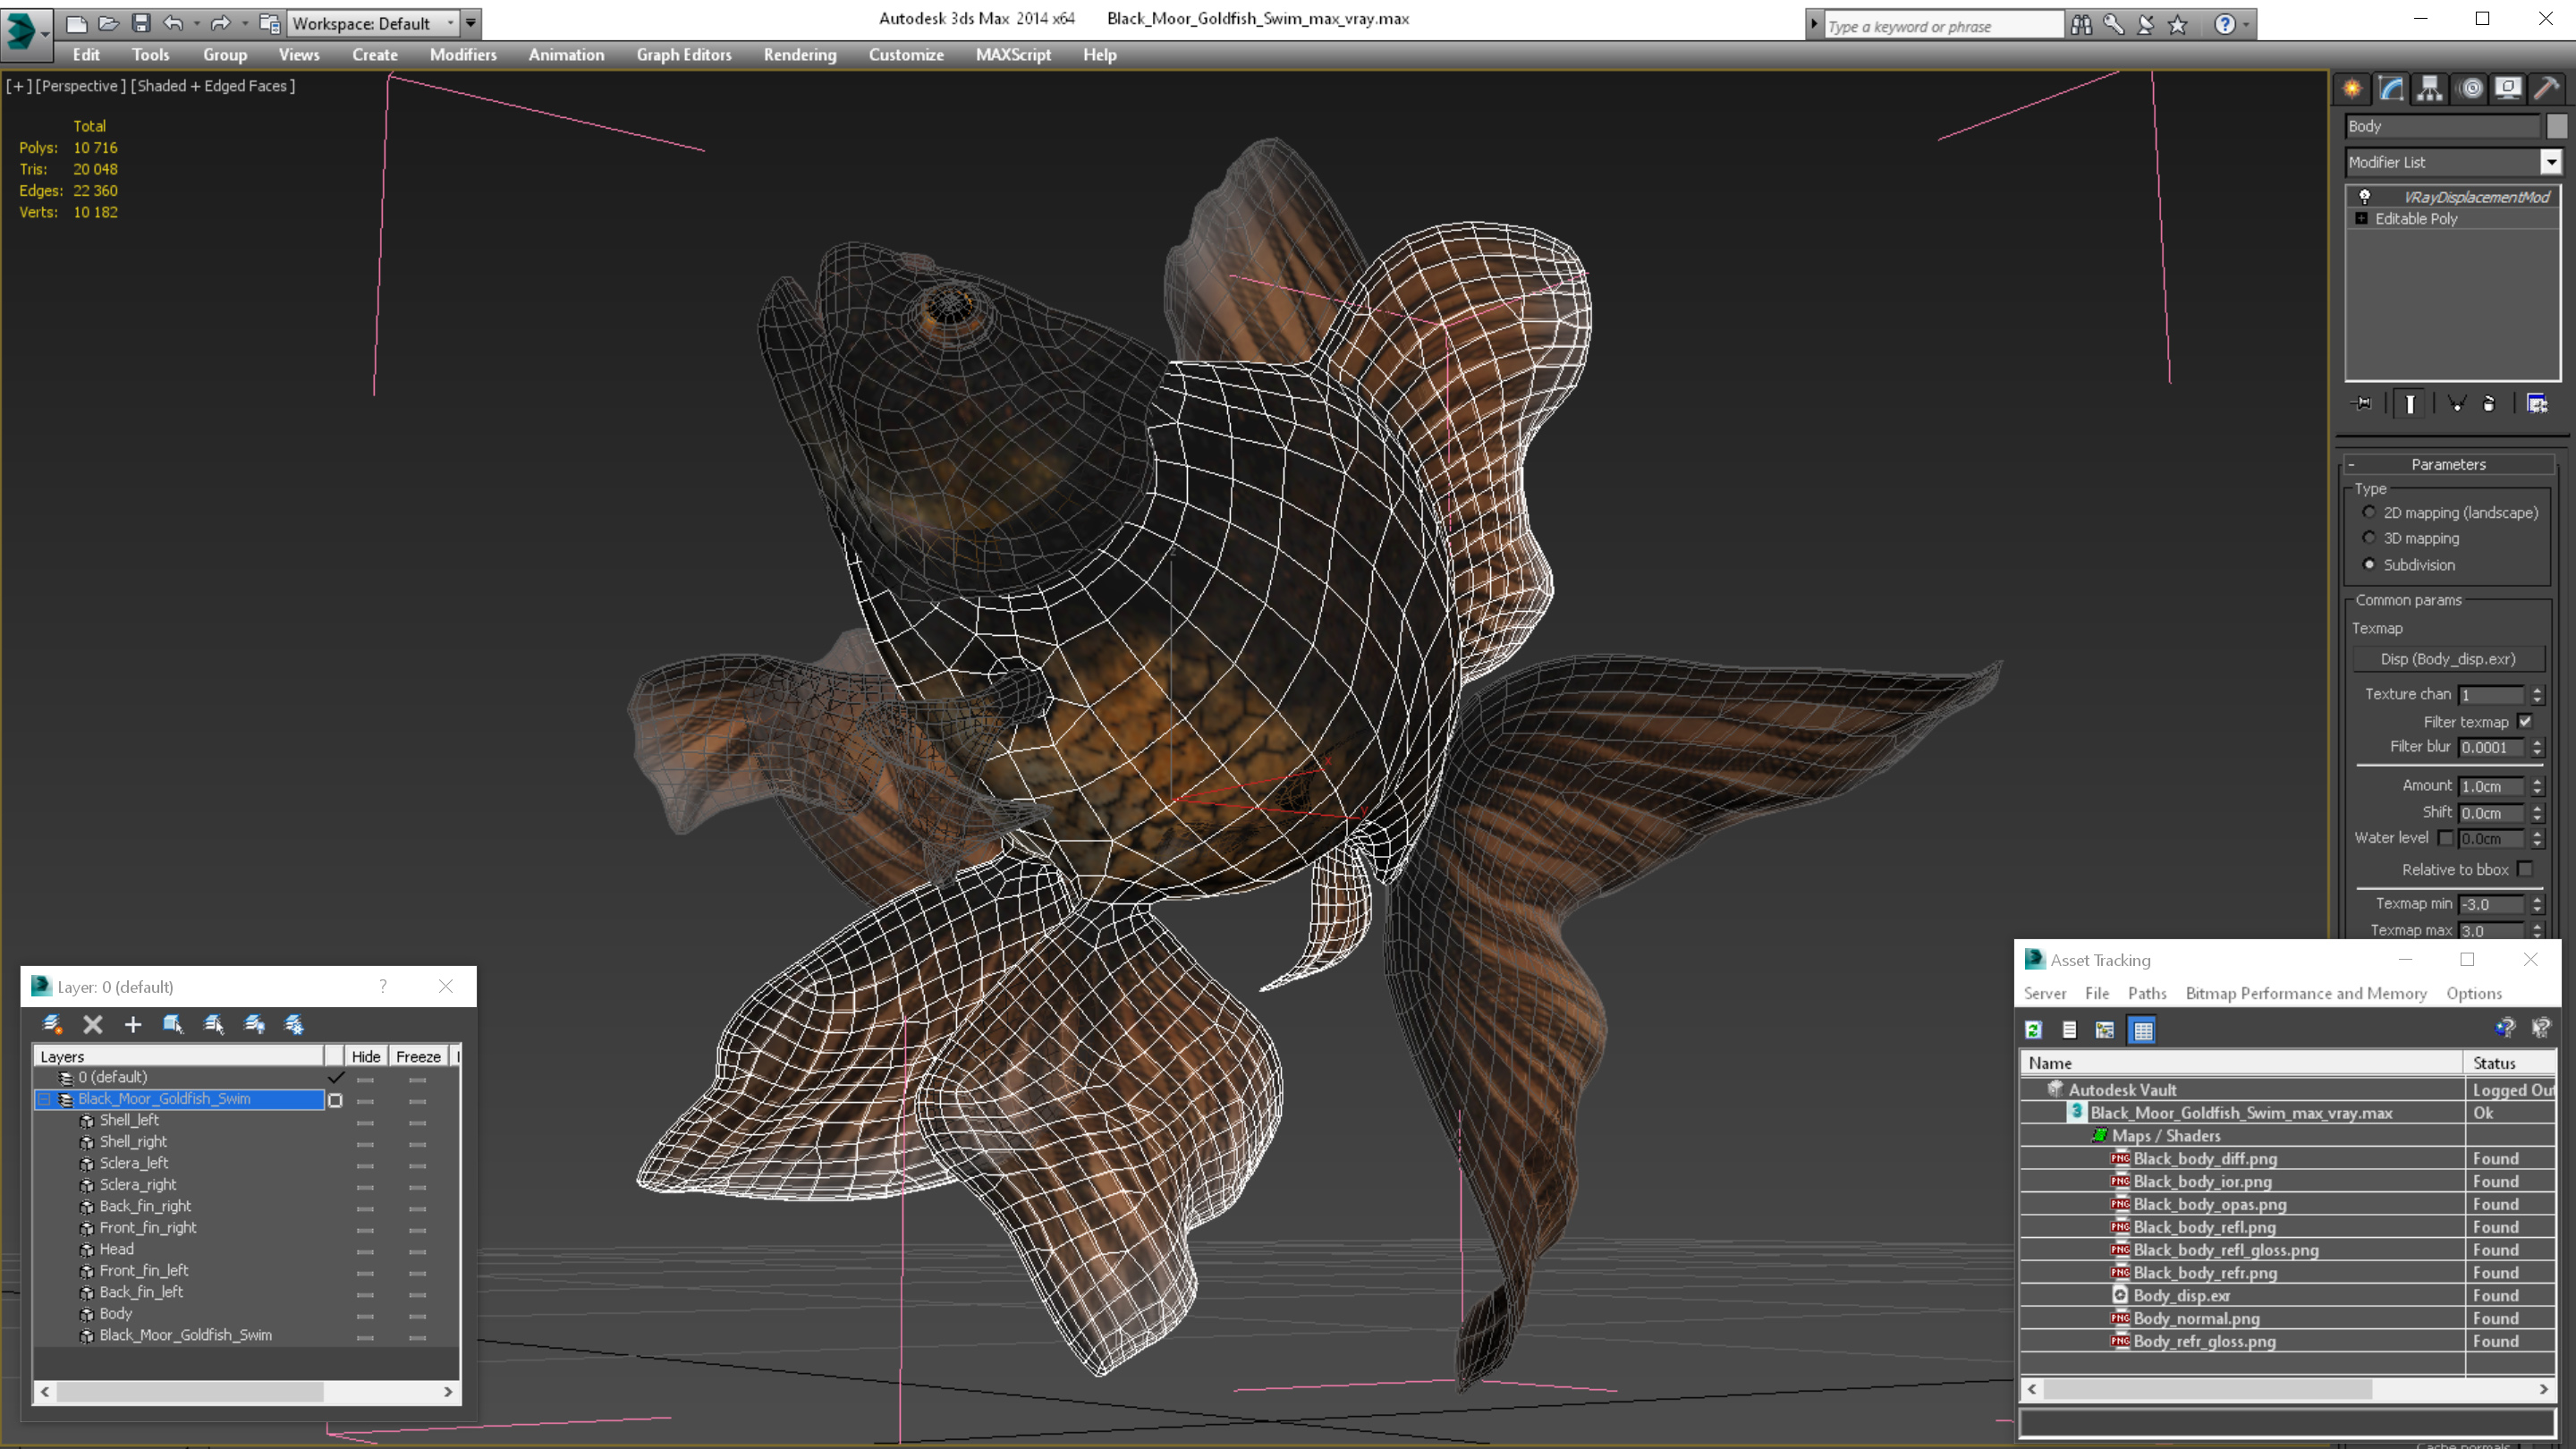The height and width of the screenshot is (1449, 2576).
Task: Click the Disp (Body_disp.exr) texmap button
Action: click(2447, 659)
